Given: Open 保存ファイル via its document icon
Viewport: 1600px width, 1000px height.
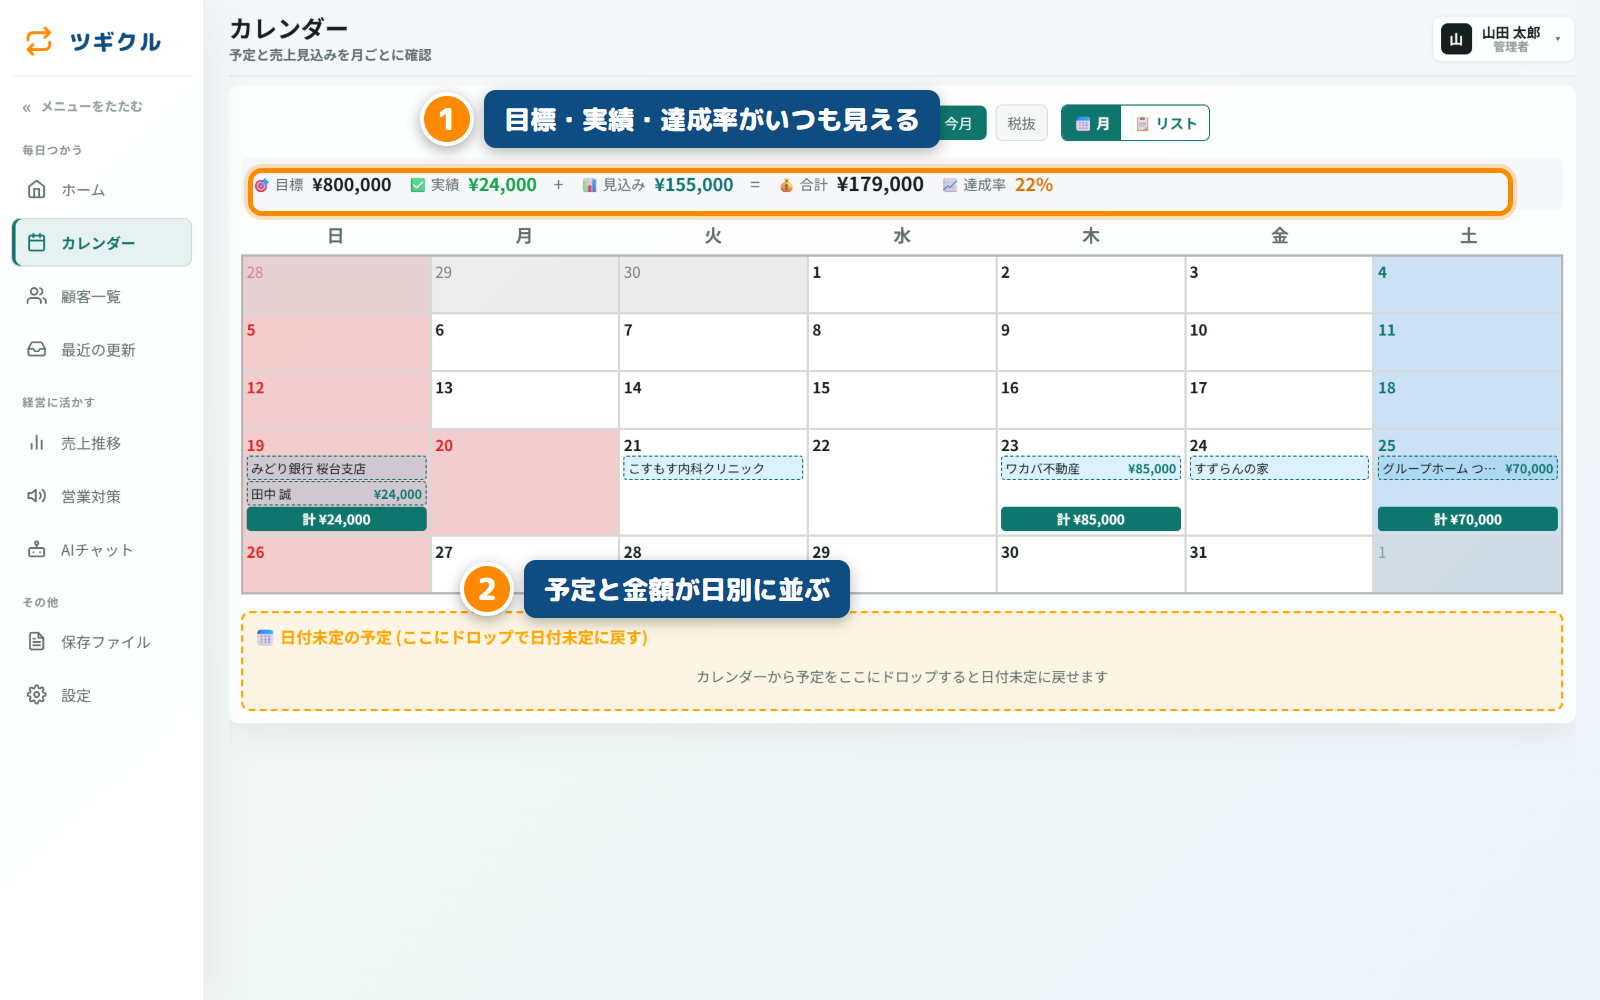Looking at the screenshot, I should pos(37,641).
